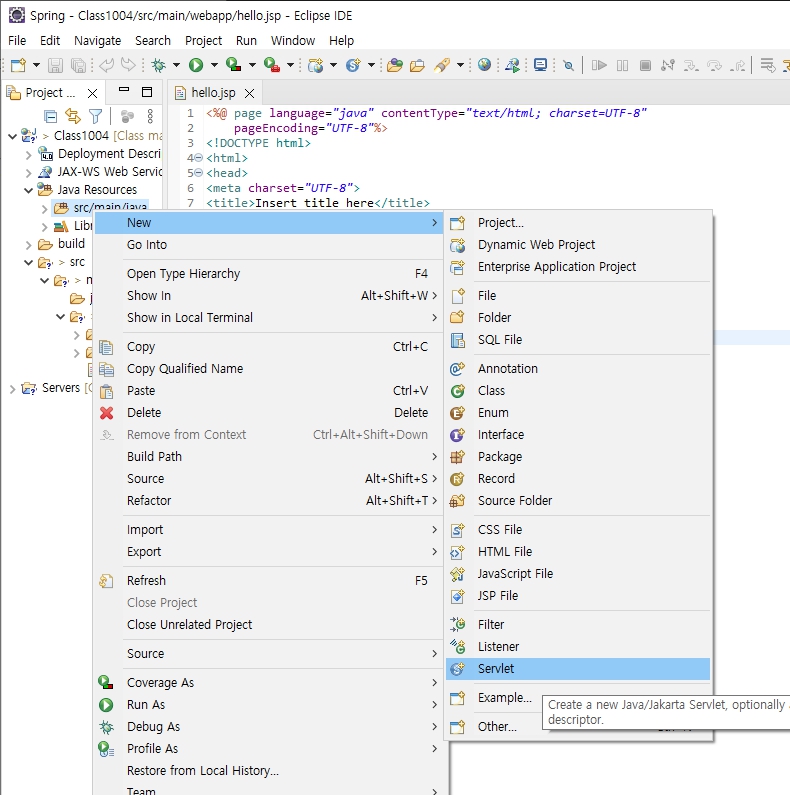Click the New Servlet toolbar icon
Image resolution: width=790 pixels, height=795 pixels.
(x=353, y=65)
